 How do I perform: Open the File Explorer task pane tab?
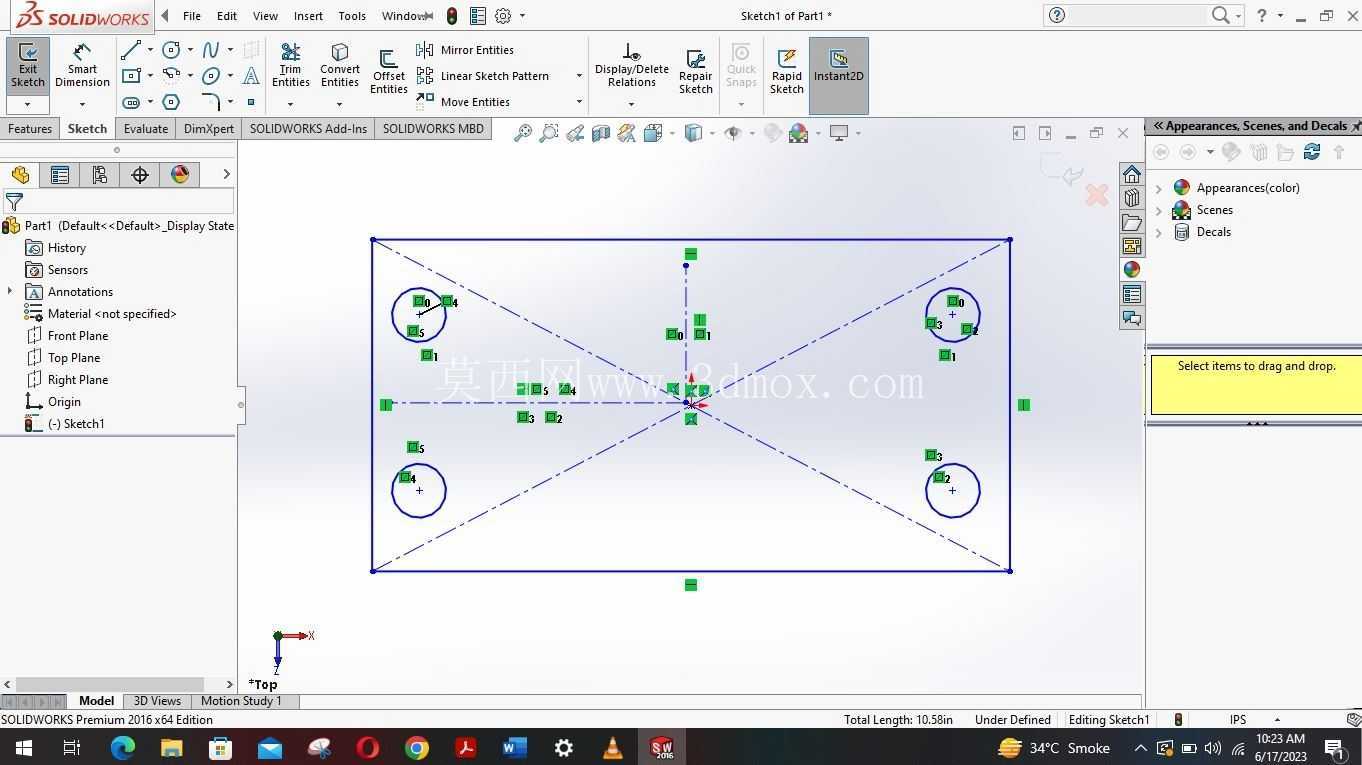(x=1132, y=222)
